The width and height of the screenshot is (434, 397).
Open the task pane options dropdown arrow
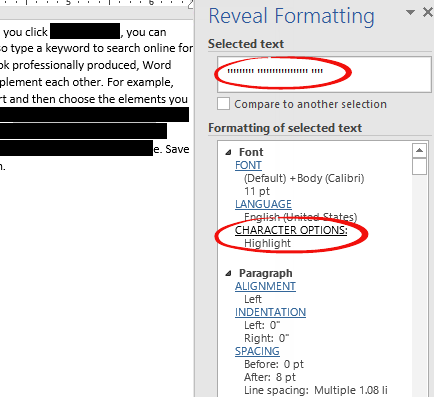point(410,13)
